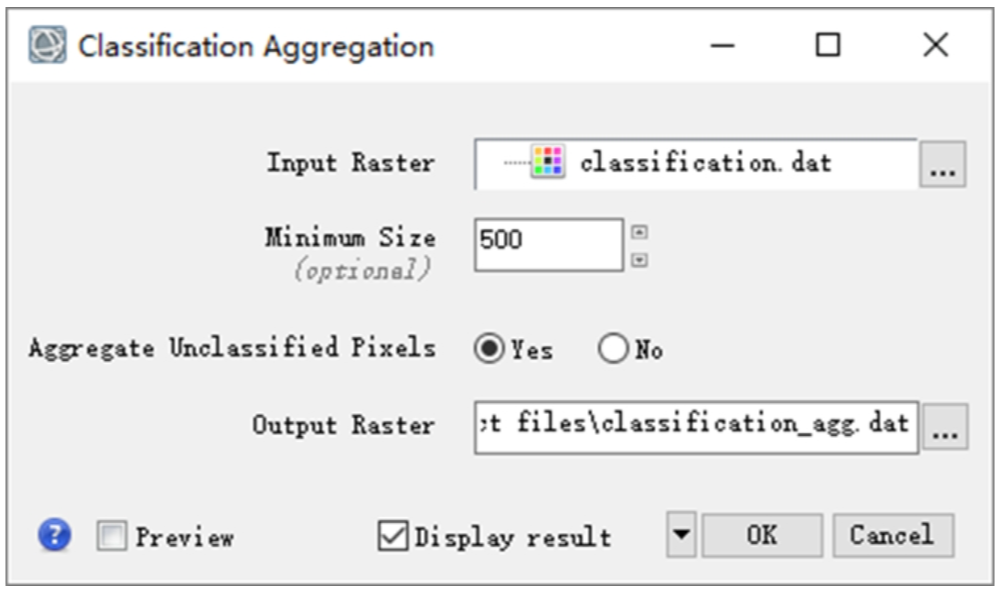Browse for the Input Raster file

(x=942, y=165)
